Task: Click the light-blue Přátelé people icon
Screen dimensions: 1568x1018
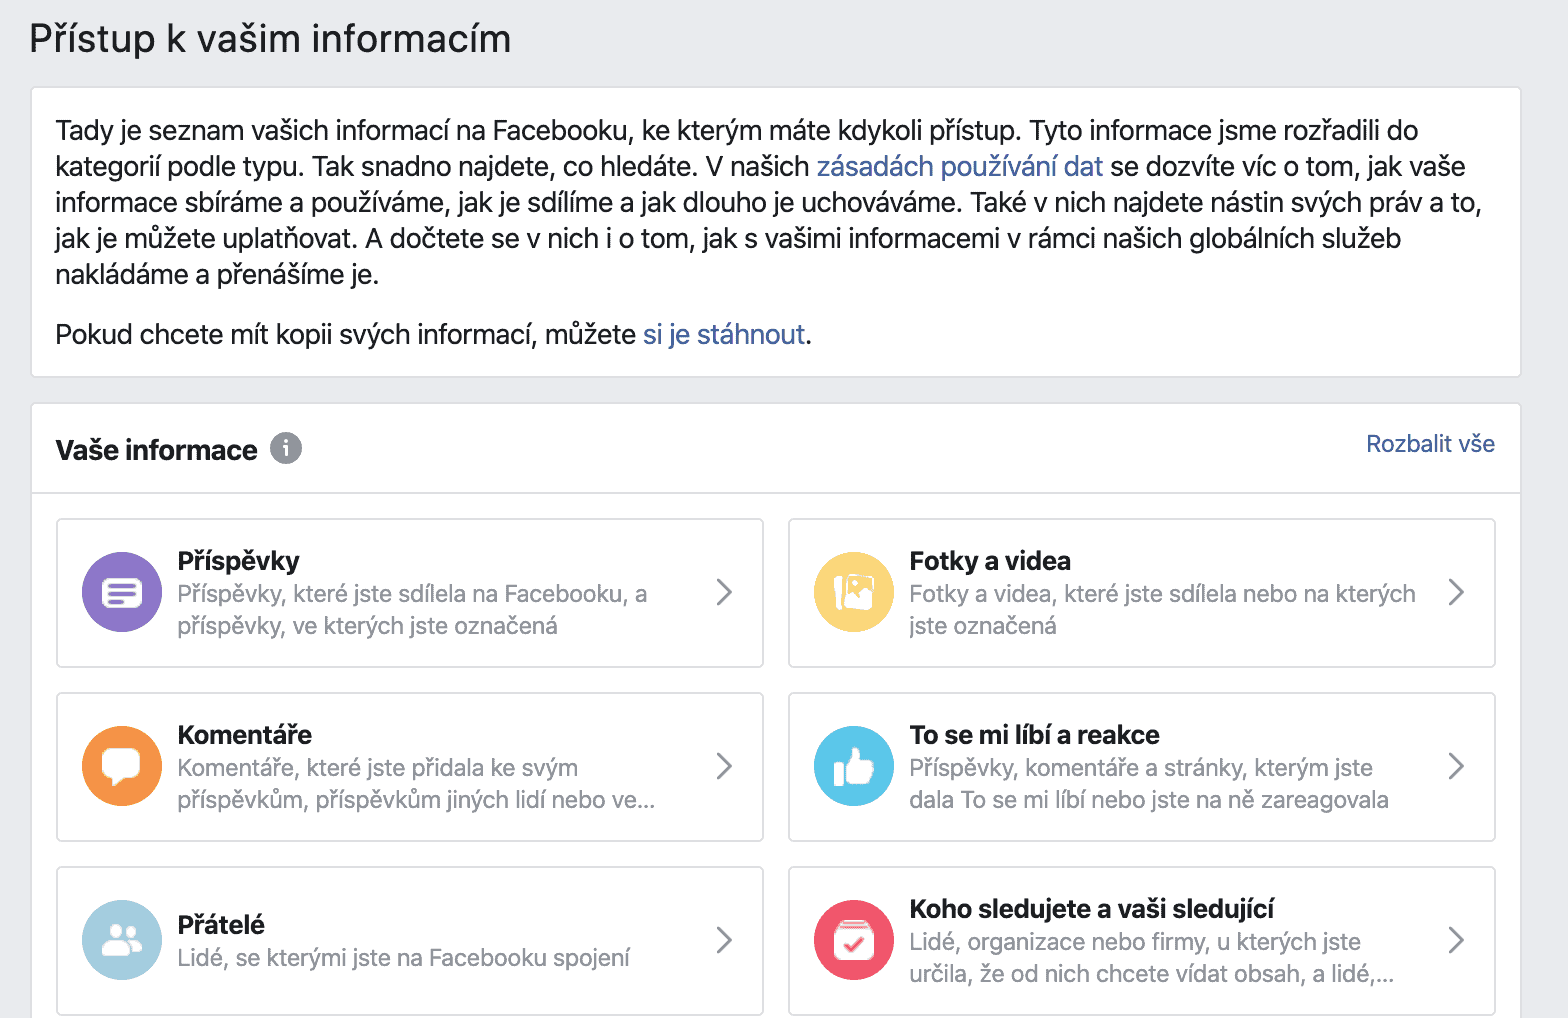Action: click(x=122, y=940)
